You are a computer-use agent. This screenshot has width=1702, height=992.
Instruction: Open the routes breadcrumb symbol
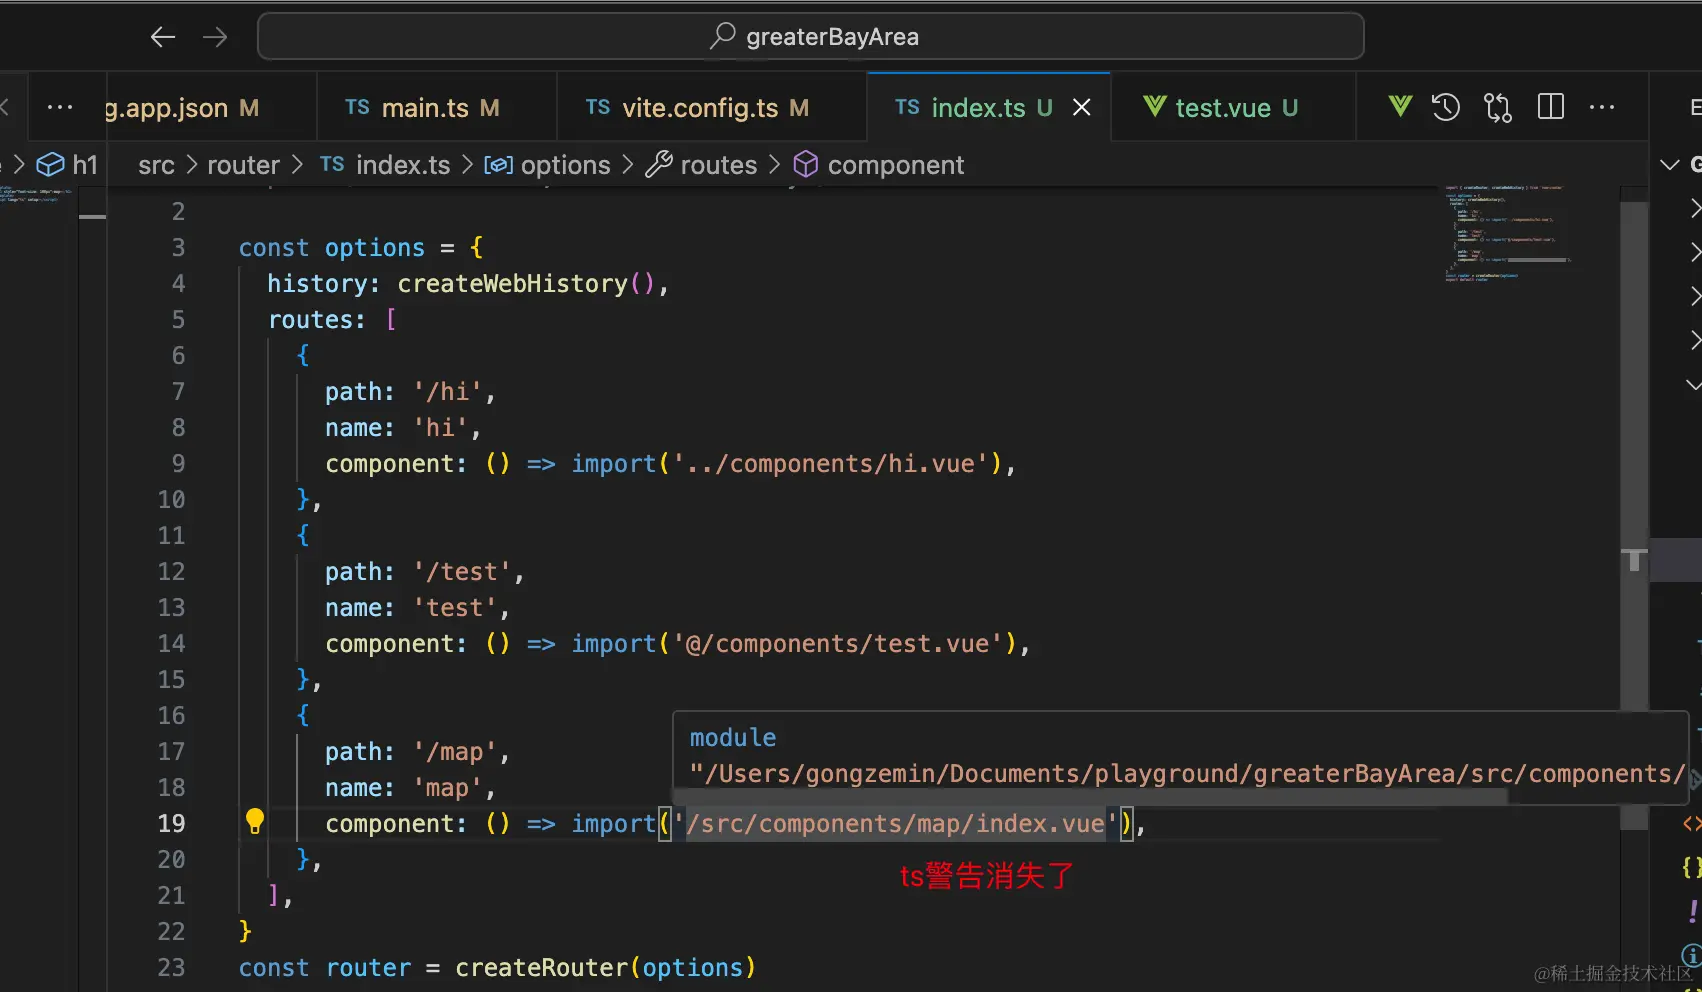(x=701, y=165)
